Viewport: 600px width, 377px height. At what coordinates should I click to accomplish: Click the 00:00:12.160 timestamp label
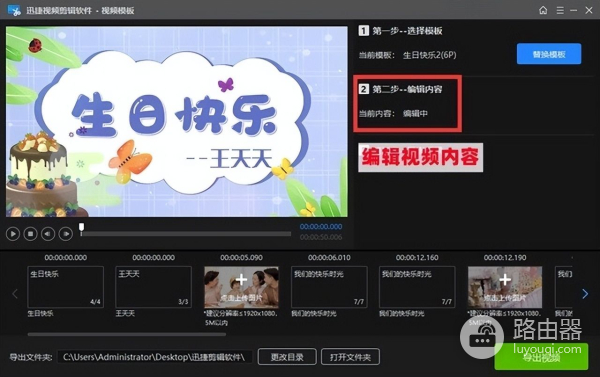417,258
